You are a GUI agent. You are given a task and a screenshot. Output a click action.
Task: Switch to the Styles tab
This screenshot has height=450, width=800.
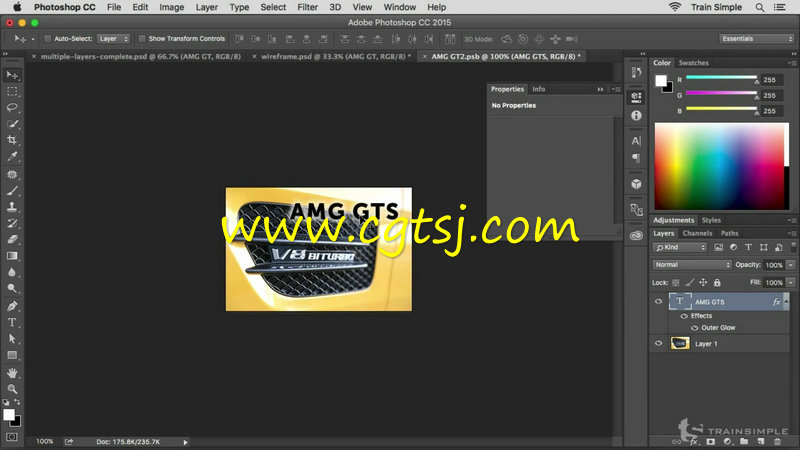click(x=711, y=220)
